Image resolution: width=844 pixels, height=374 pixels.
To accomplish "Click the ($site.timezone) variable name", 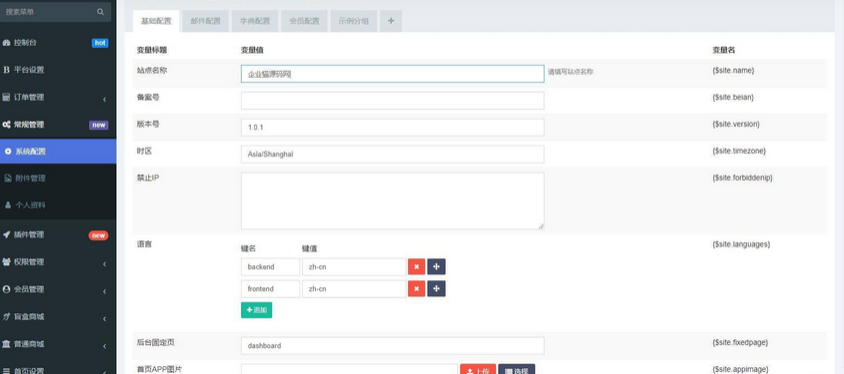I will pos(739,151).
